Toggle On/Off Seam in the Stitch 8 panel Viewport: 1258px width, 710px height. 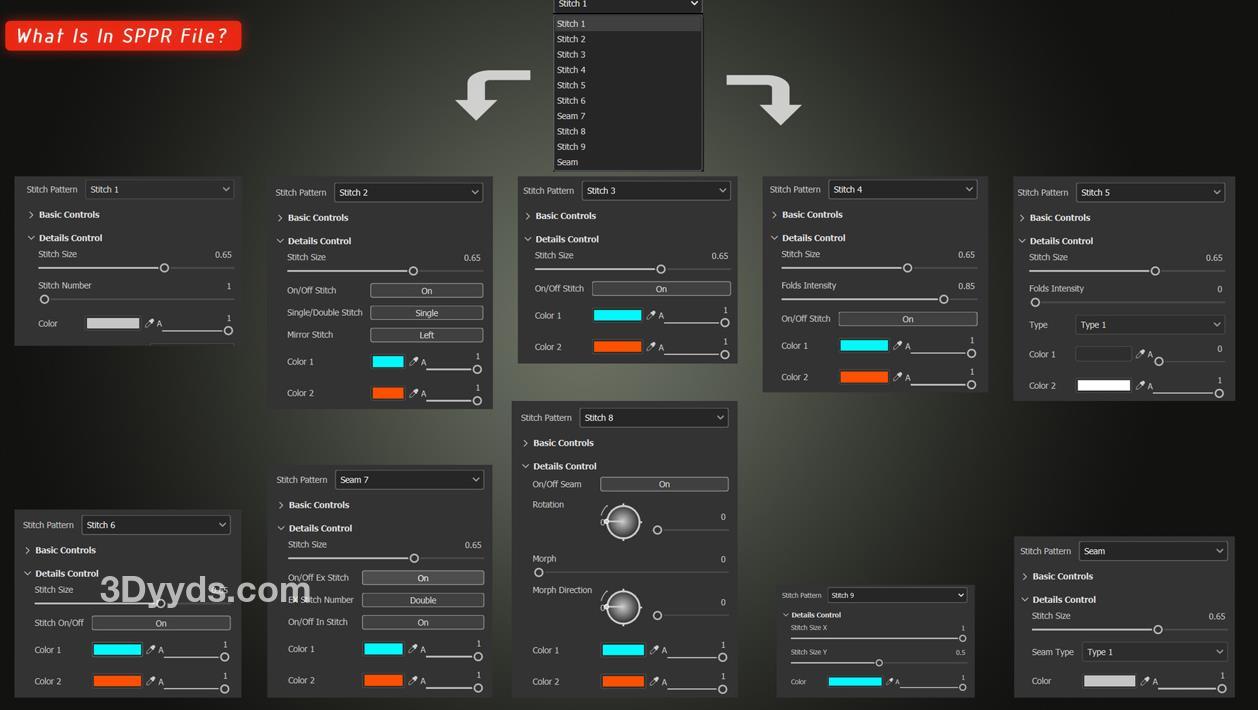coord(664,484)
